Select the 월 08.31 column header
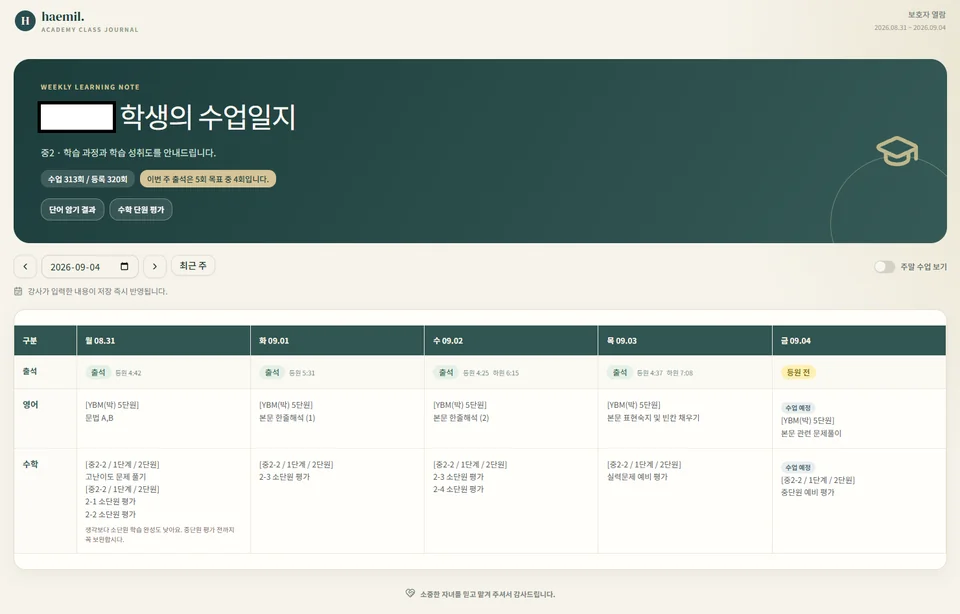Screen dimensions: 960x614 (x=163, y=340)
